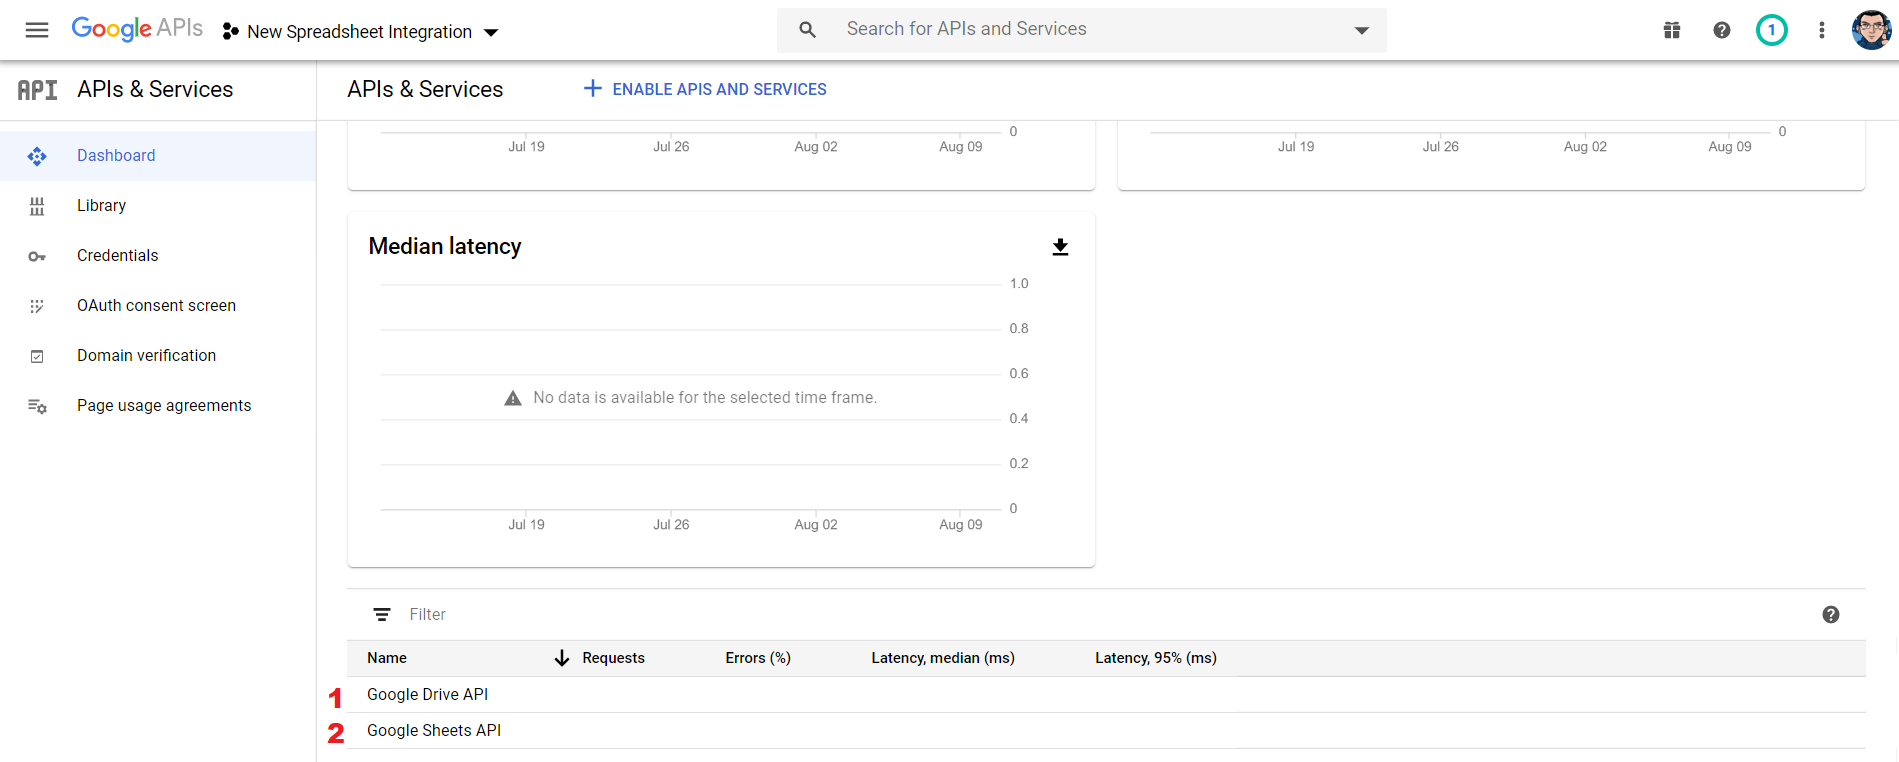
Task: Open the Google Drive API entry
Action: pos(428,695)
